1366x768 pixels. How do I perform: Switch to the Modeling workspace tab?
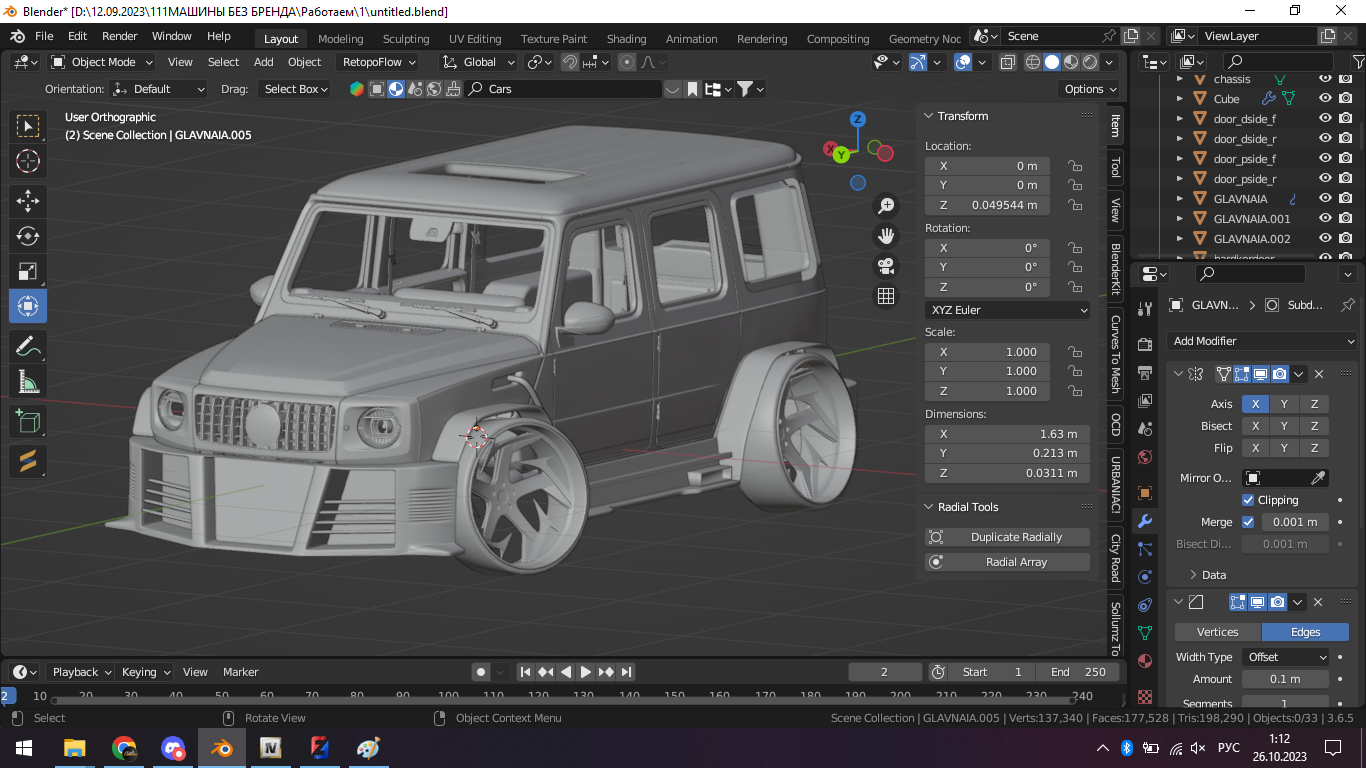tap(341, 39)
